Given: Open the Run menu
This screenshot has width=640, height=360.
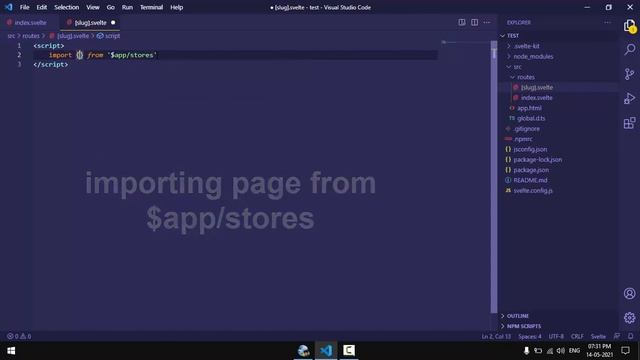Looking at the screenshot, I should [x=127, y=7].
